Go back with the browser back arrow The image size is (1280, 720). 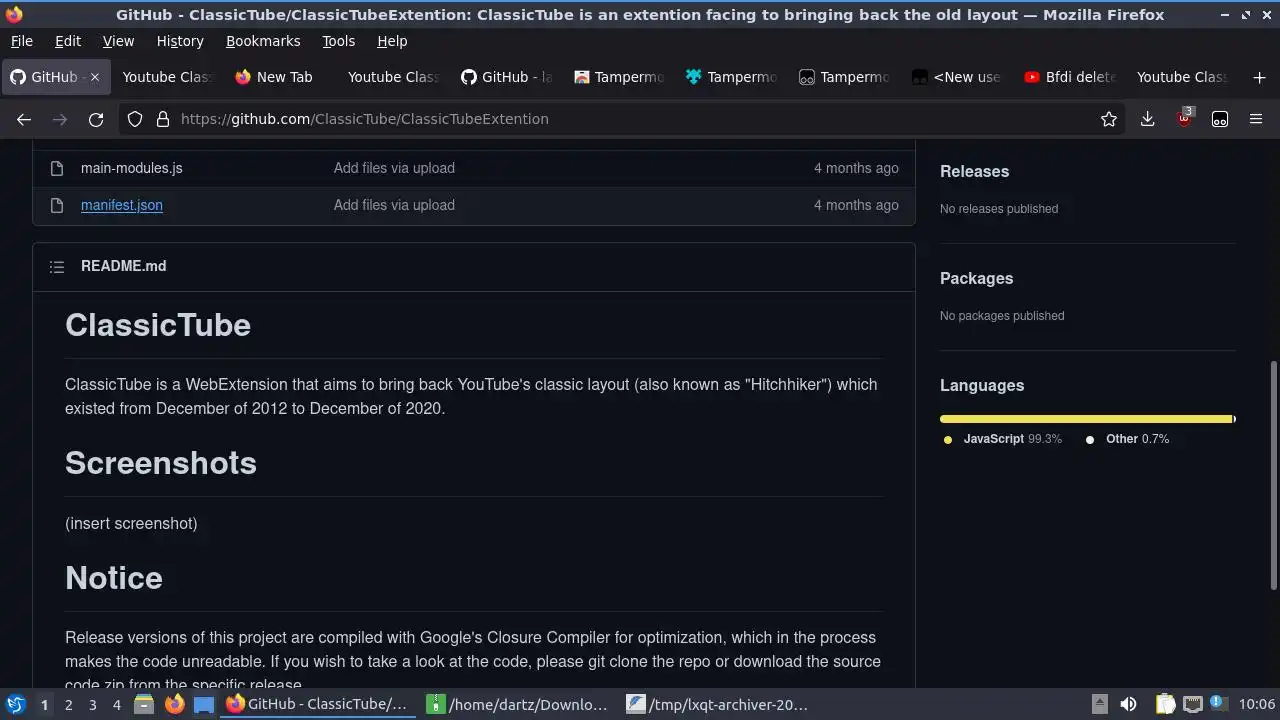(24, 119)
